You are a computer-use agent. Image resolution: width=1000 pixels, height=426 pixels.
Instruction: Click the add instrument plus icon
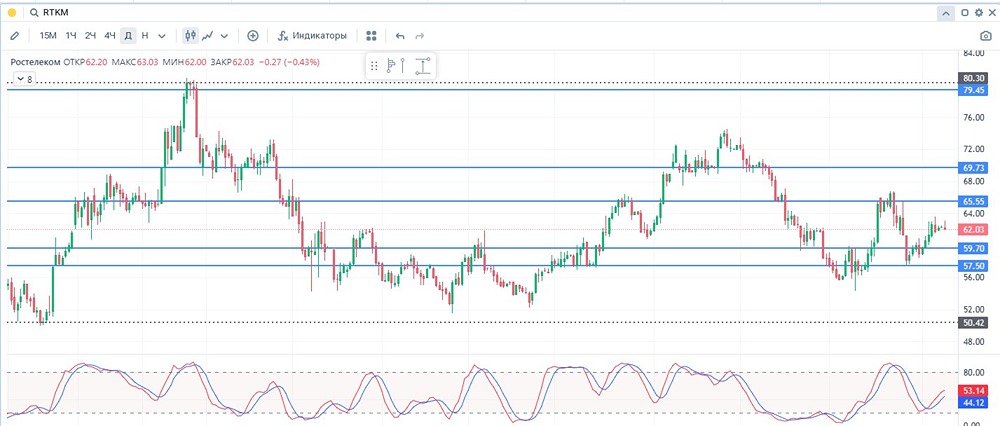click(253, 36)
